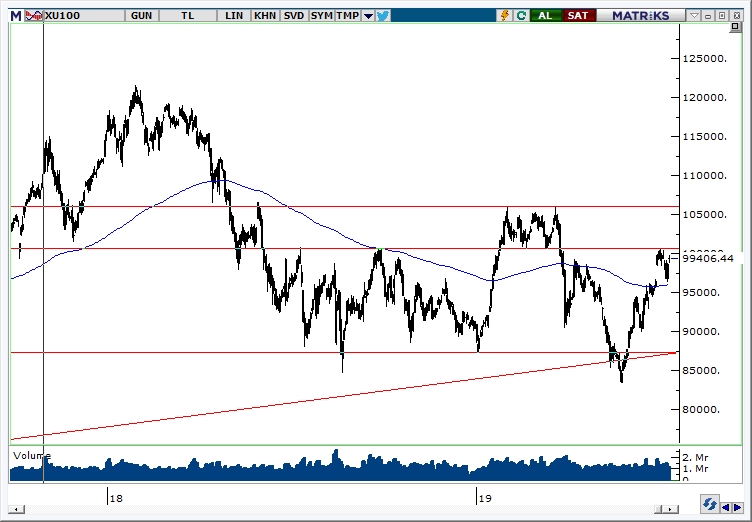Image resolution: width=752 pixels, height=522 pixels.
Task: Click the chart sync arrows icon
Action: [709, 504]
